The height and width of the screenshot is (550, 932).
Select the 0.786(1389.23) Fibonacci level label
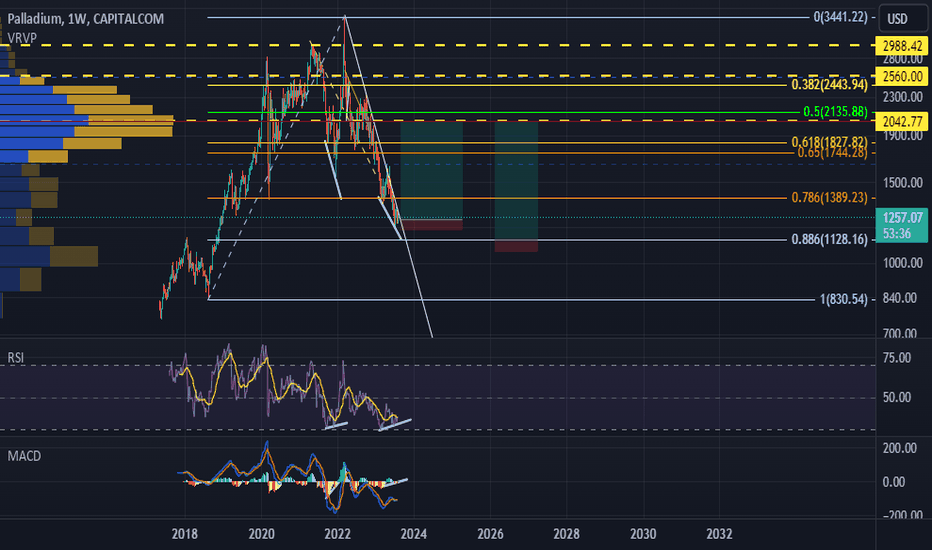tap(829, 197)
